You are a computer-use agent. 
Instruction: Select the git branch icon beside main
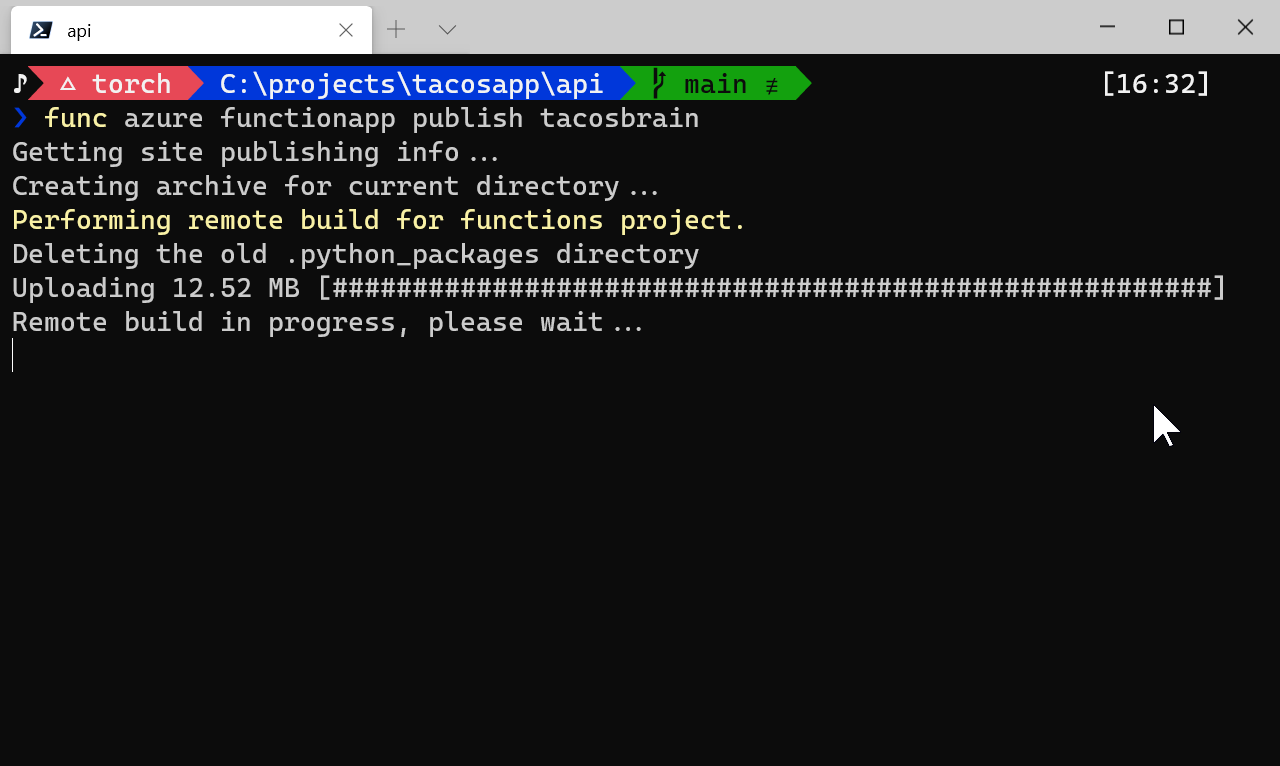tap(657, 83)
